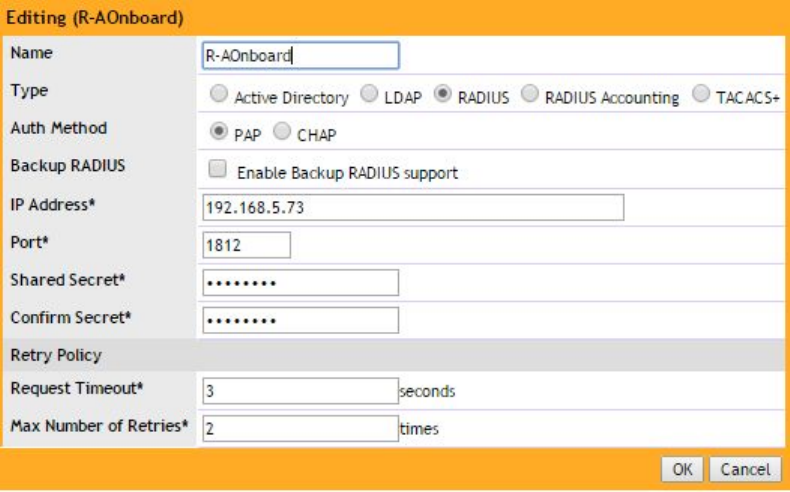
Task: Choose the RADIUS server type
Action: point(442,94)
